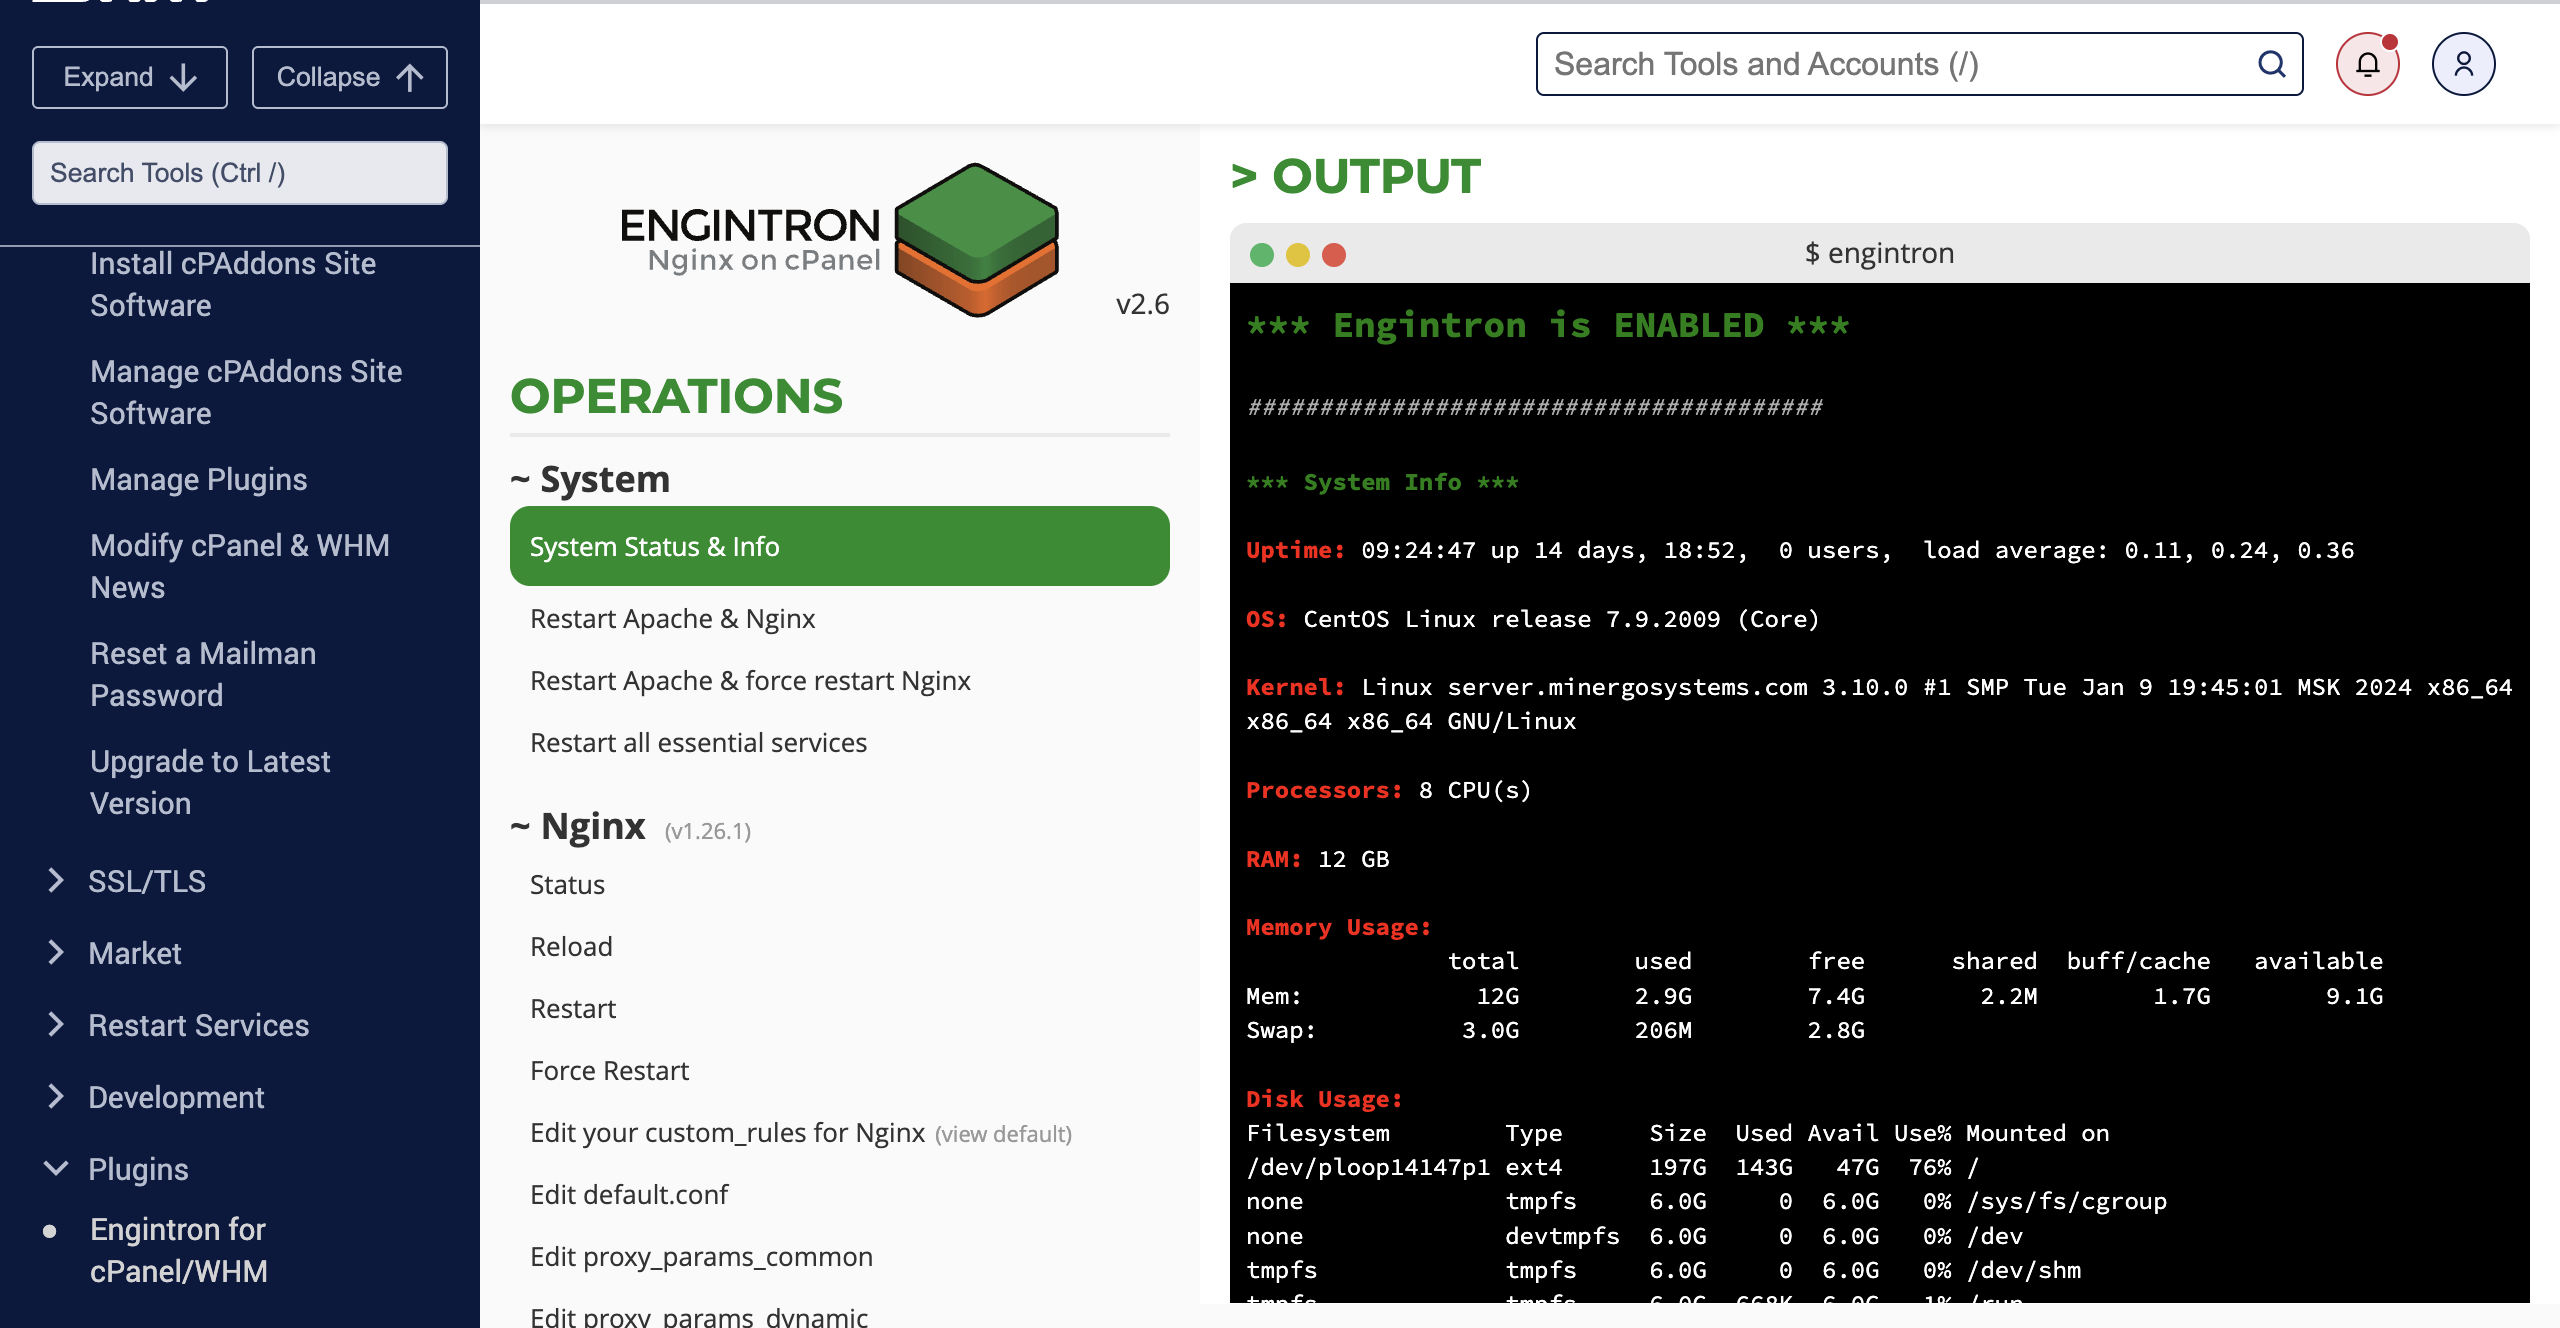Click the ~ Nginx section heading
Viewport: 2560px width, 1328px height.
[578, 827]
